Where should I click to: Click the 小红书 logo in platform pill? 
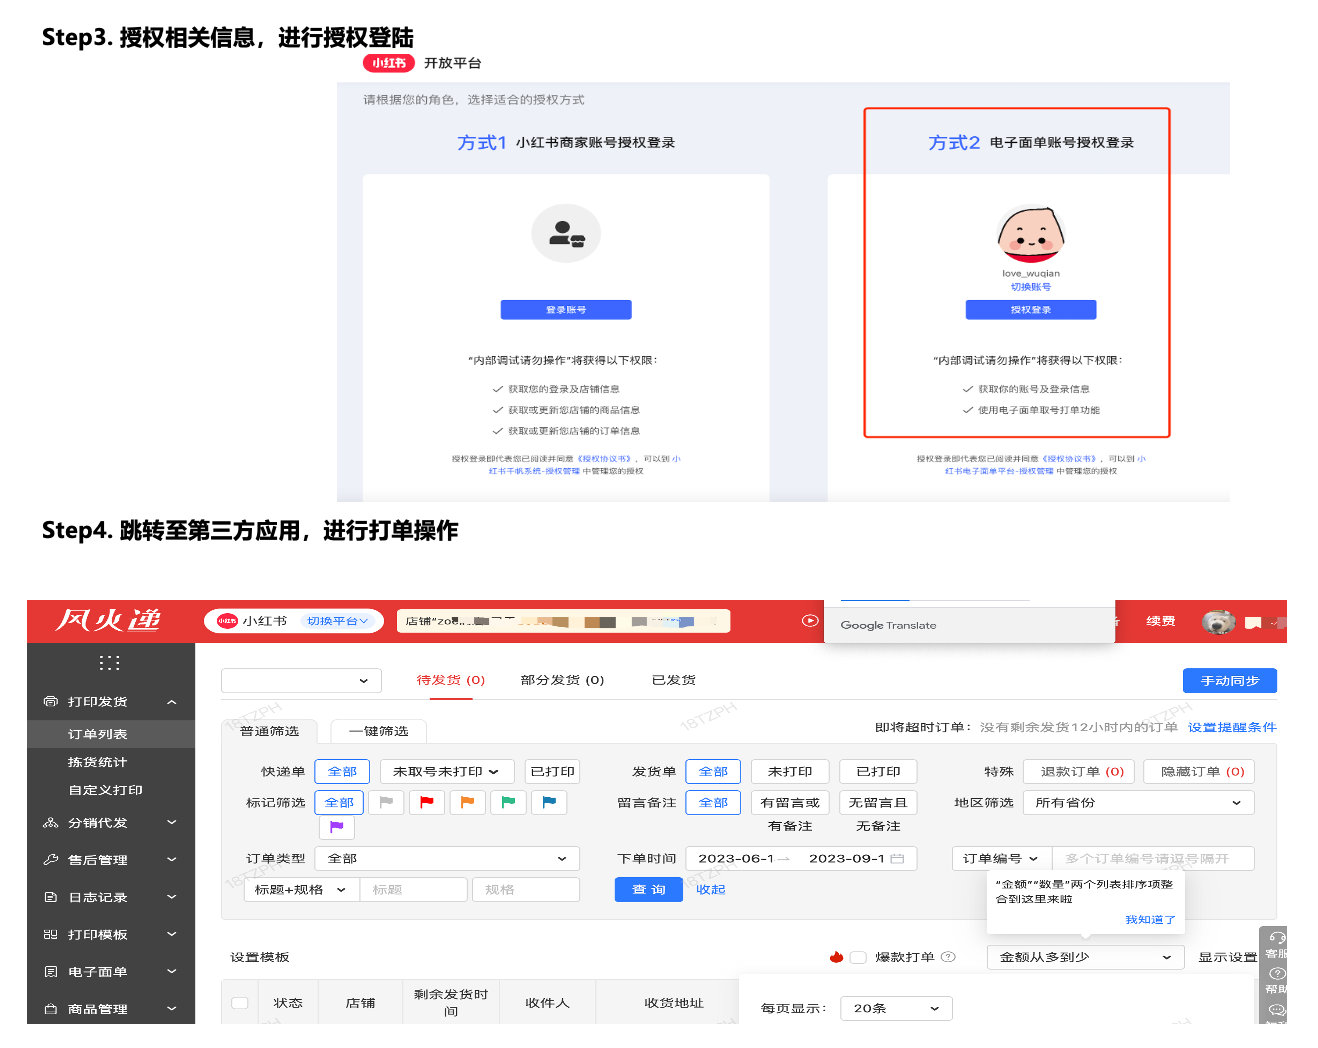coord(228,621)
